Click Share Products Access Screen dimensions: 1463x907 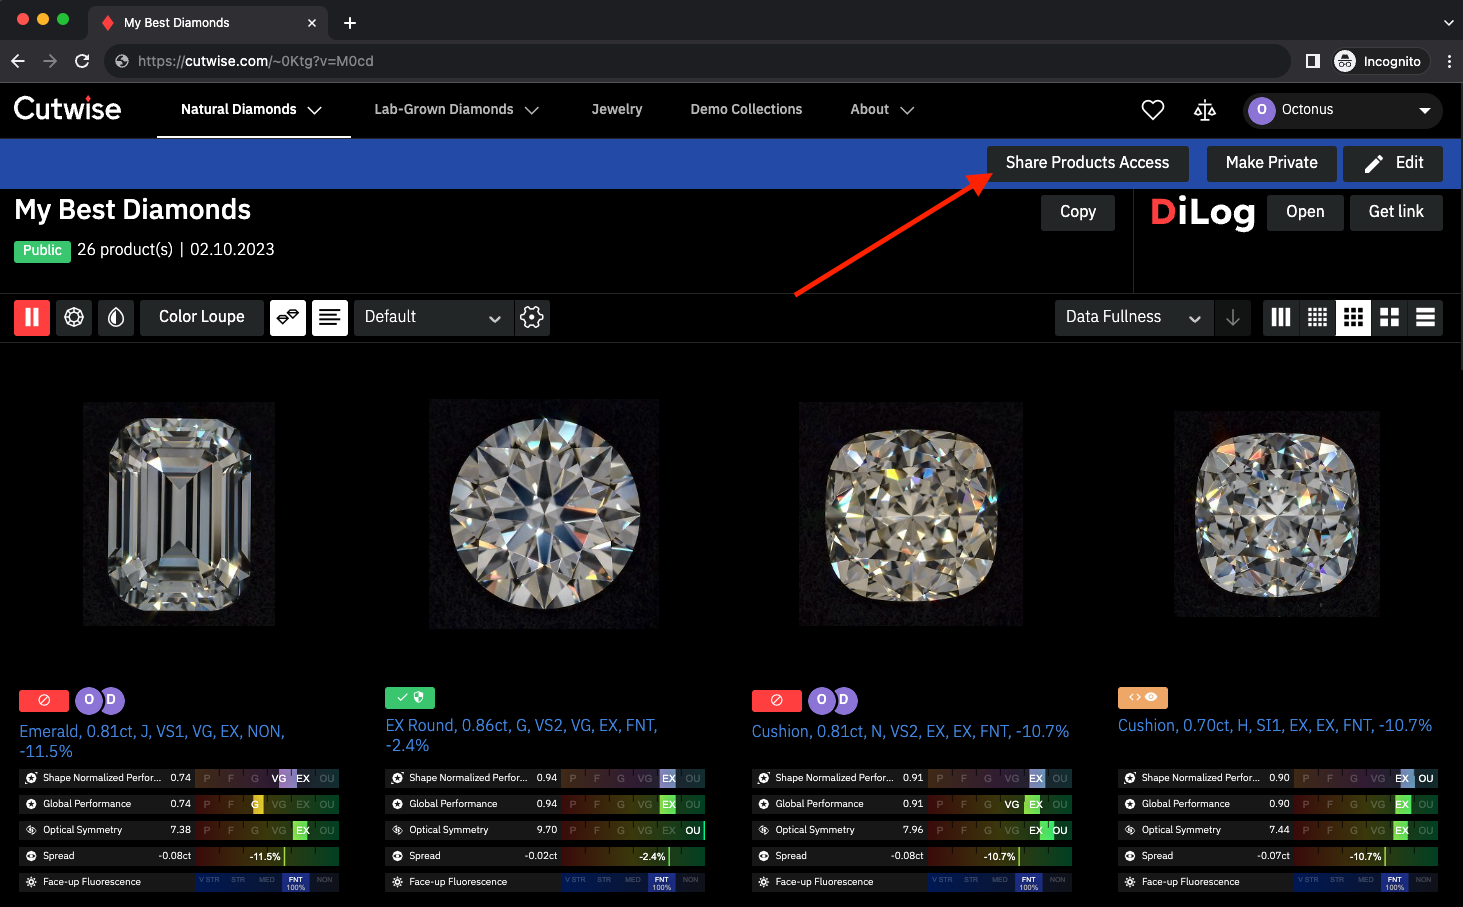click(x=1087, y=163)
